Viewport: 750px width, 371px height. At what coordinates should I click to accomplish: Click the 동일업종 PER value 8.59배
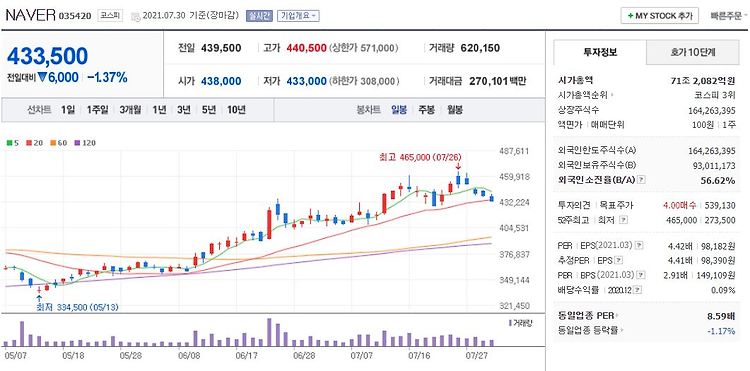coord(720,316)
